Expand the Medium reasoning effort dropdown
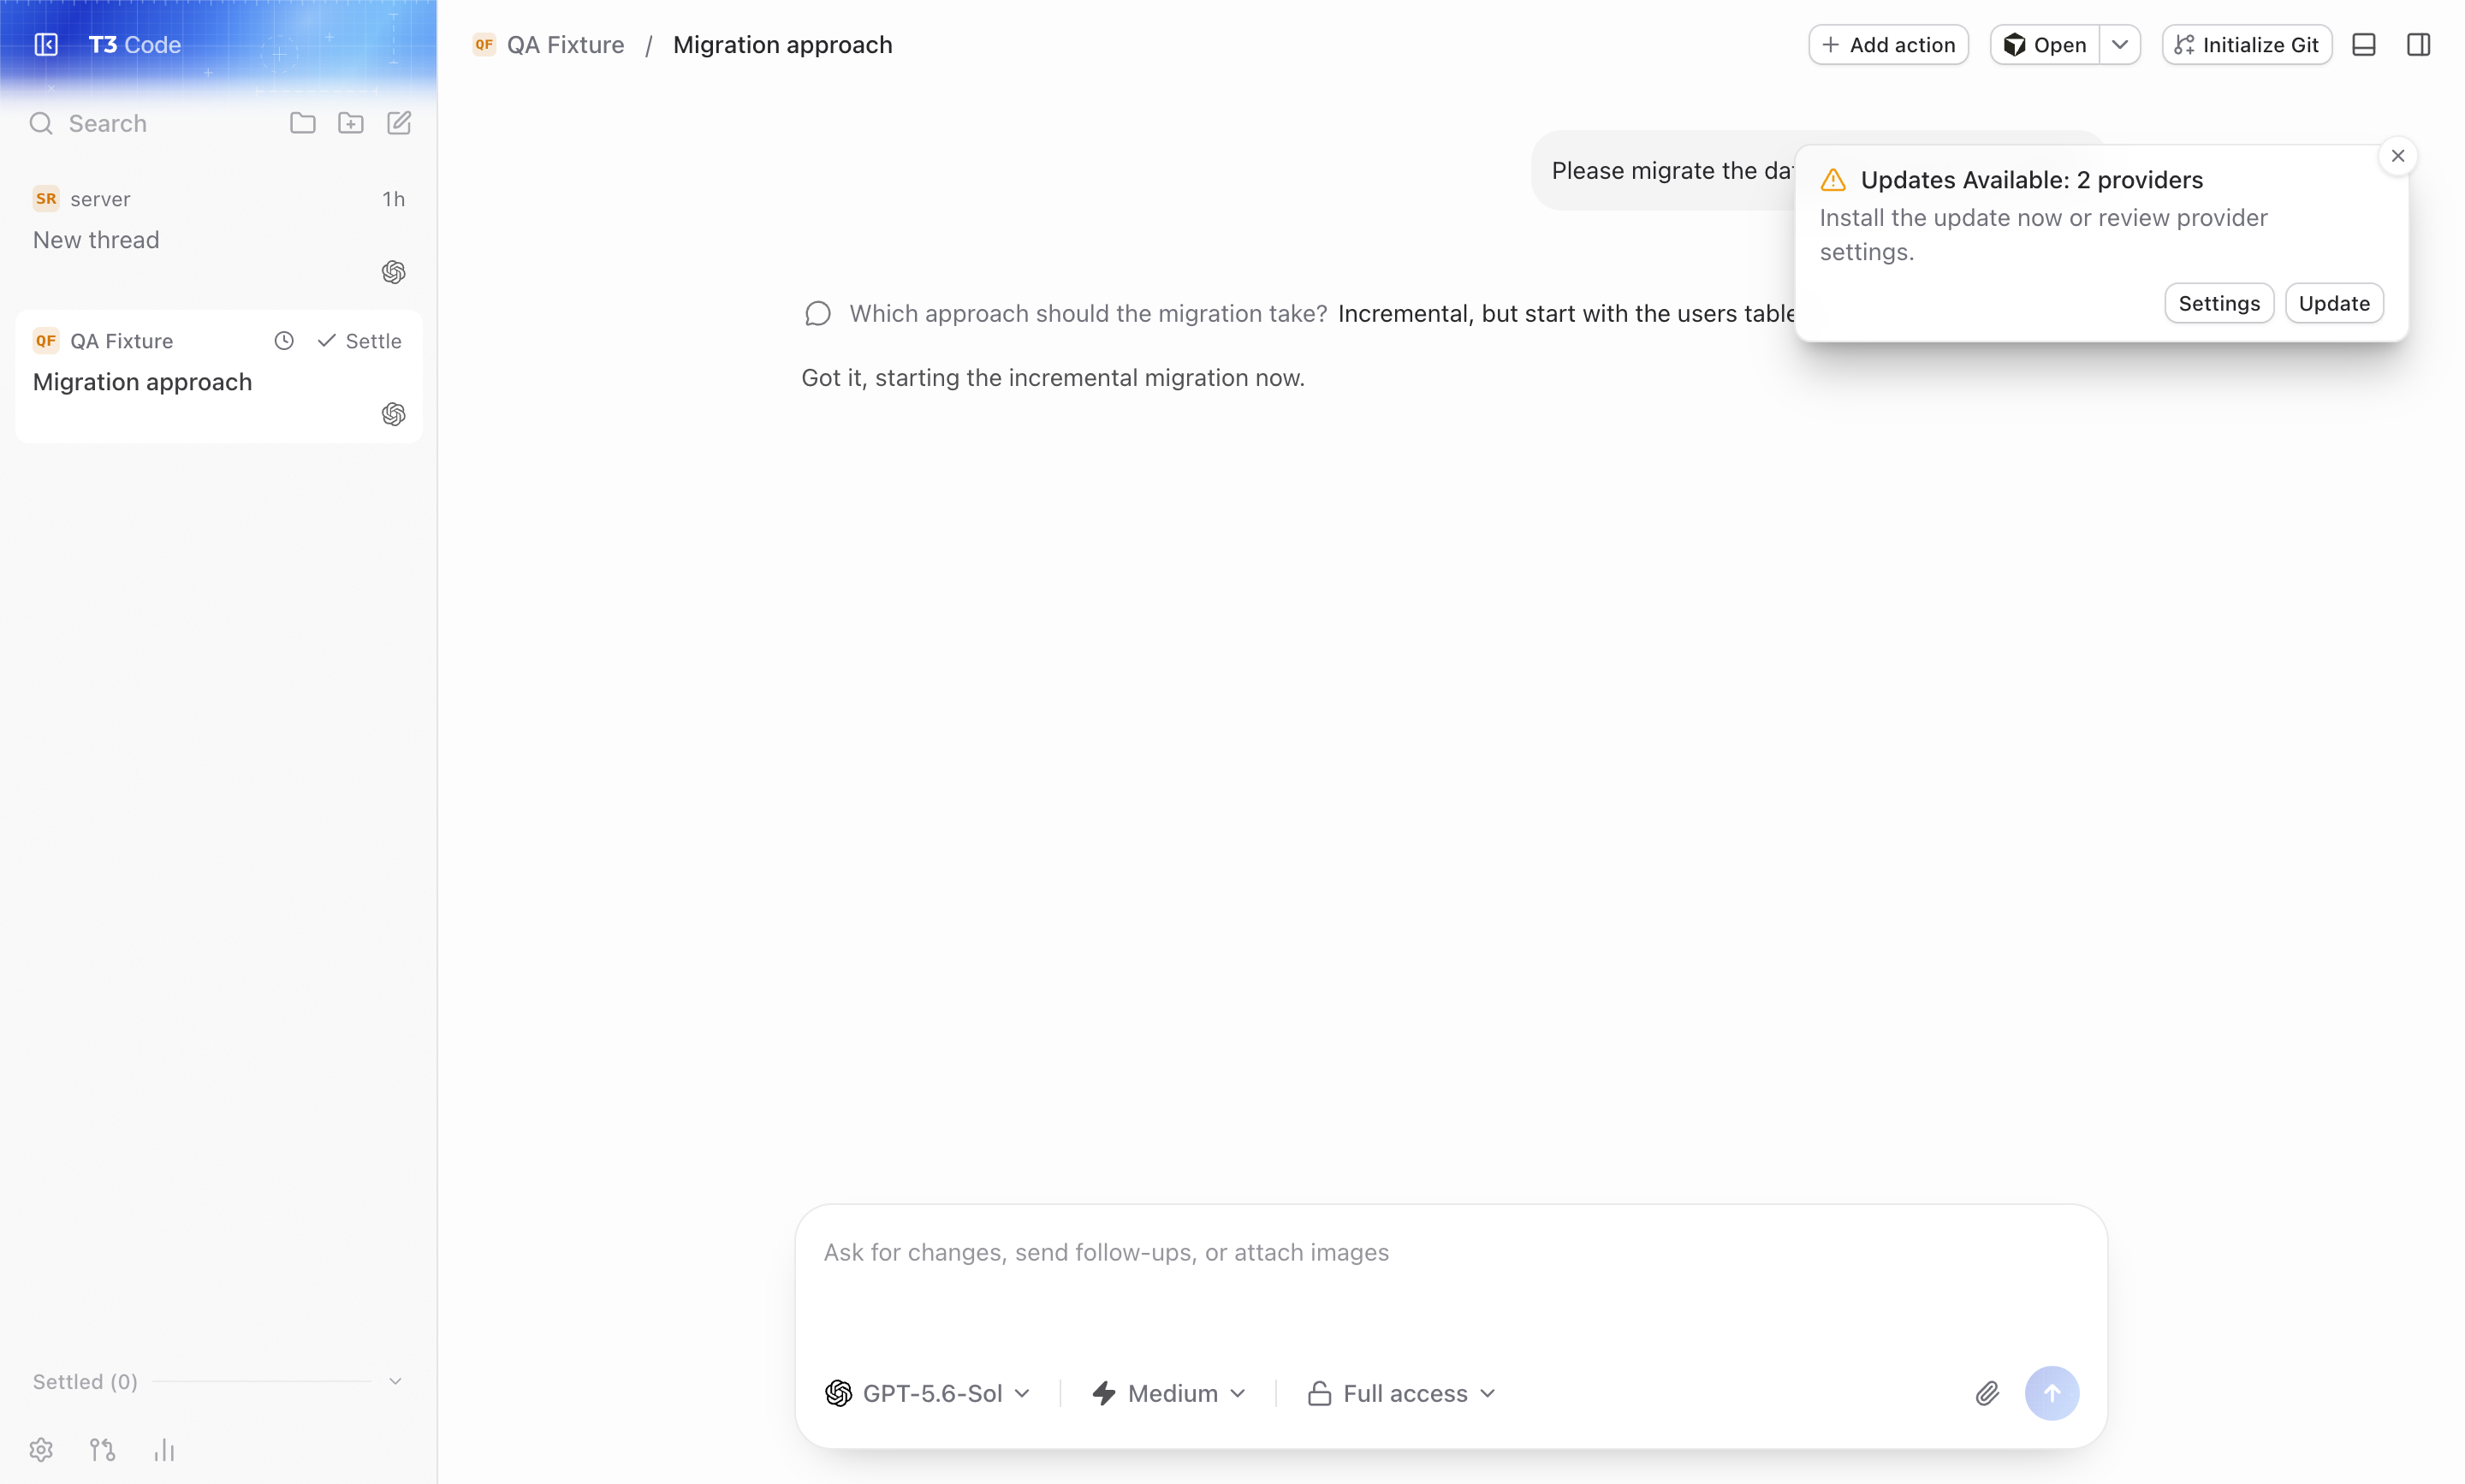Screen dimensions: 2465x1484 tap(1168, 1393)
